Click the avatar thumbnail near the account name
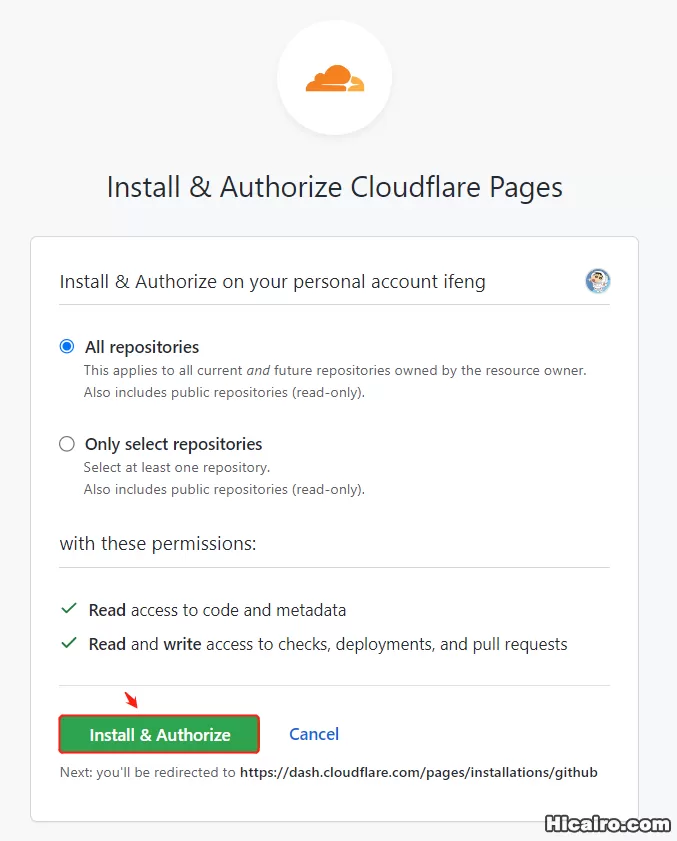The height and width of the screenshot is (841, 677). coord(597,282)
